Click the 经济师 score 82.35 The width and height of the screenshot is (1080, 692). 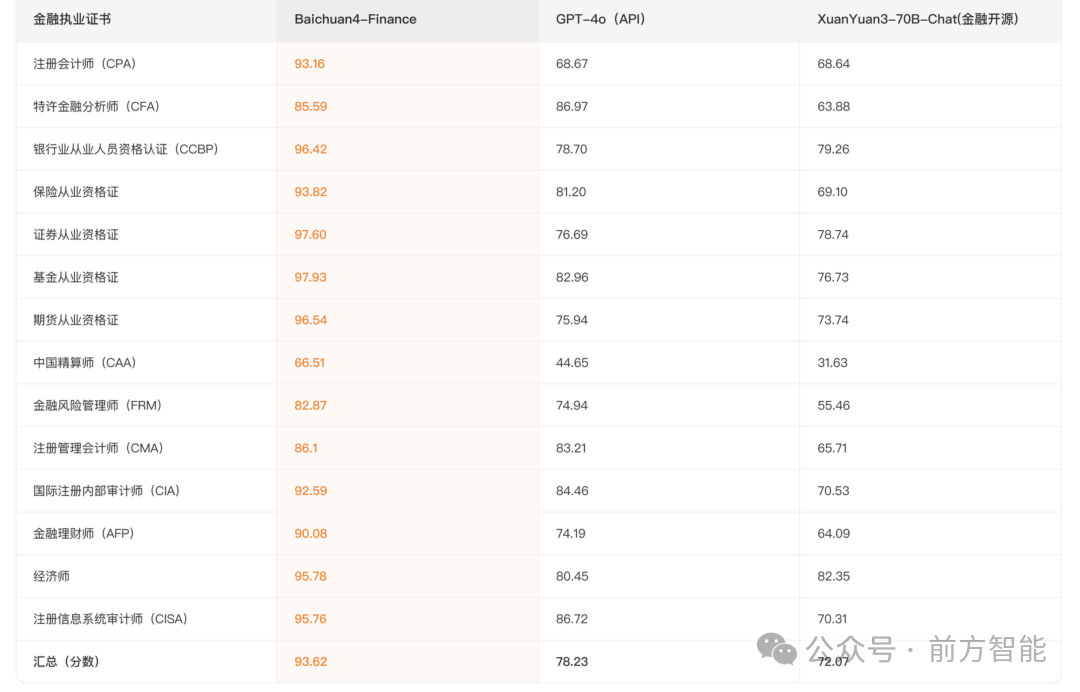tap(833, 576)
